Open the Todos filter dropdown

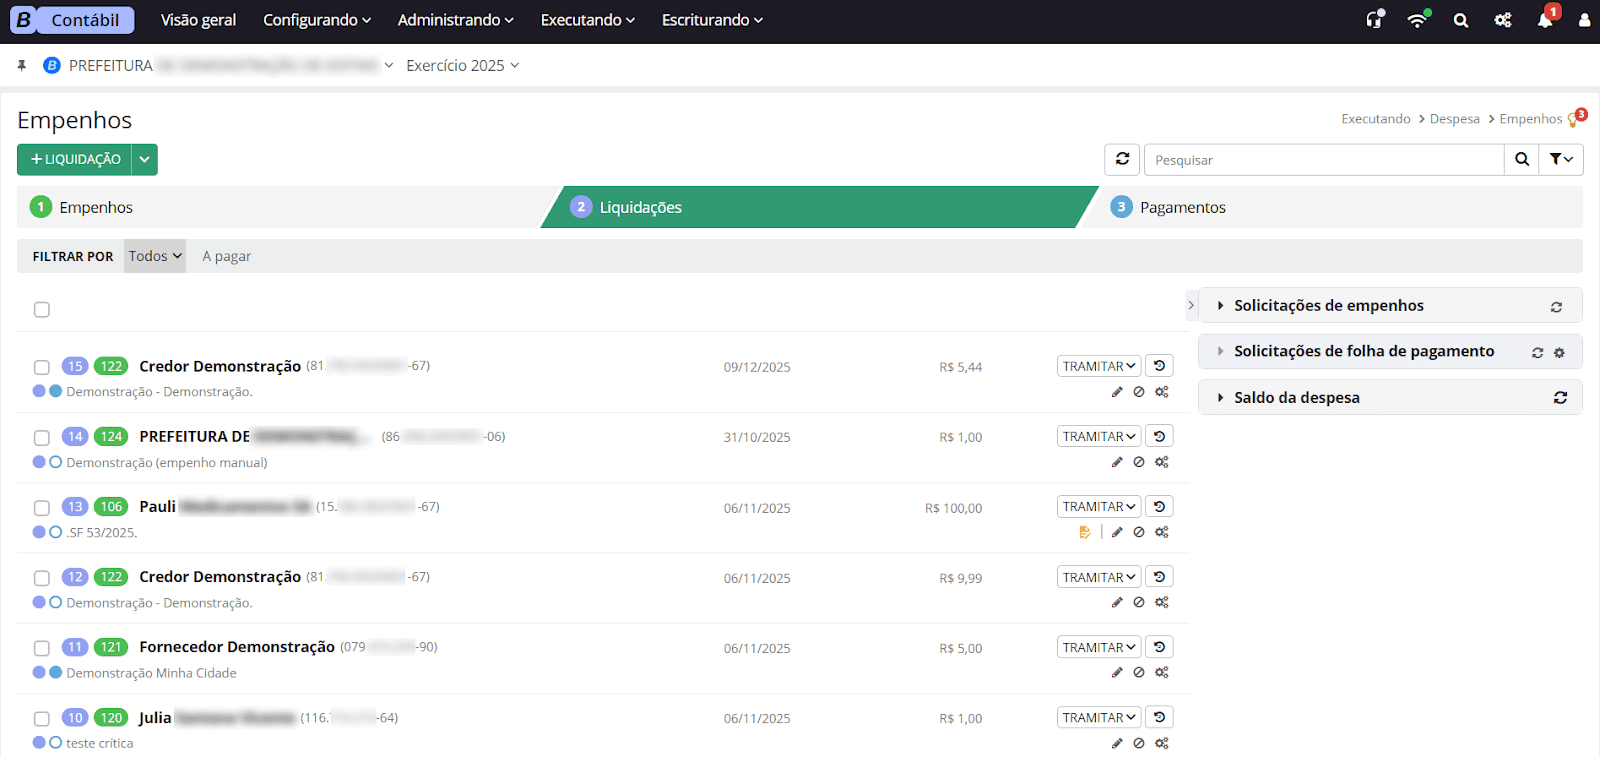point(155,256)
